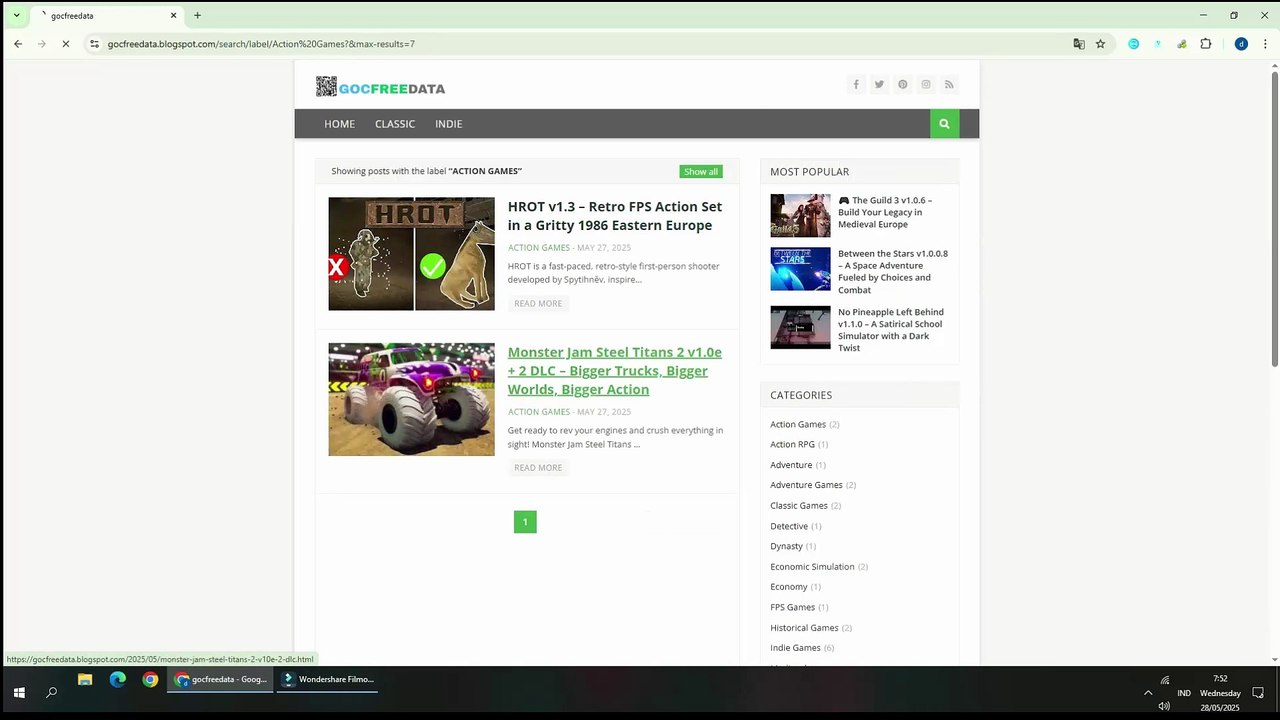The image size is (1280, 720).
Task: Select the gocfreedata browser tab
Action: point(108,16)
